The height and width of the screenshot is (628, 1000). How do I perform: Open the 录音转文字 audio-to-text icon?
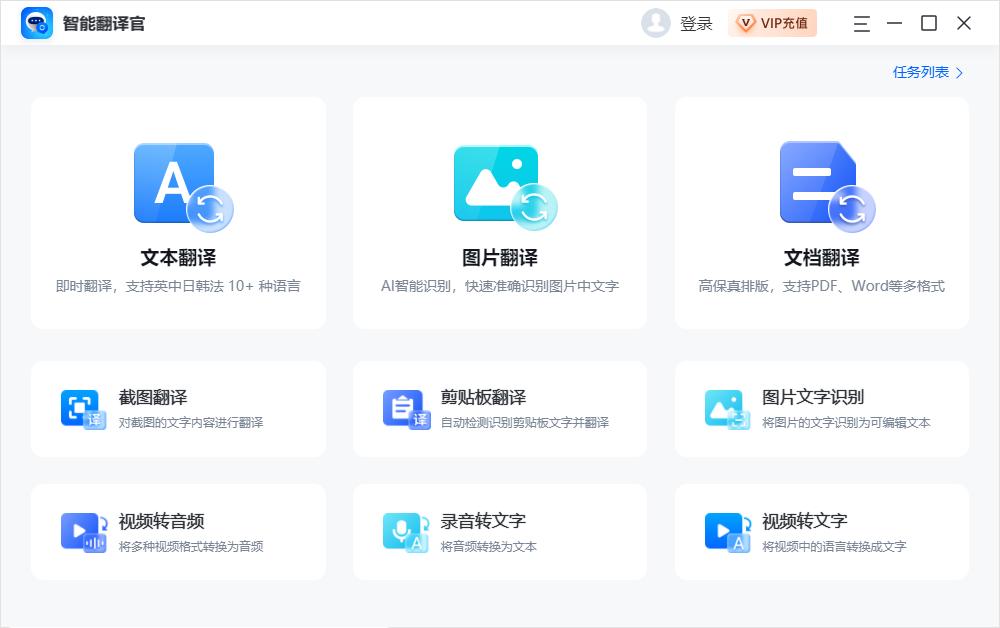tap(404, 531)
